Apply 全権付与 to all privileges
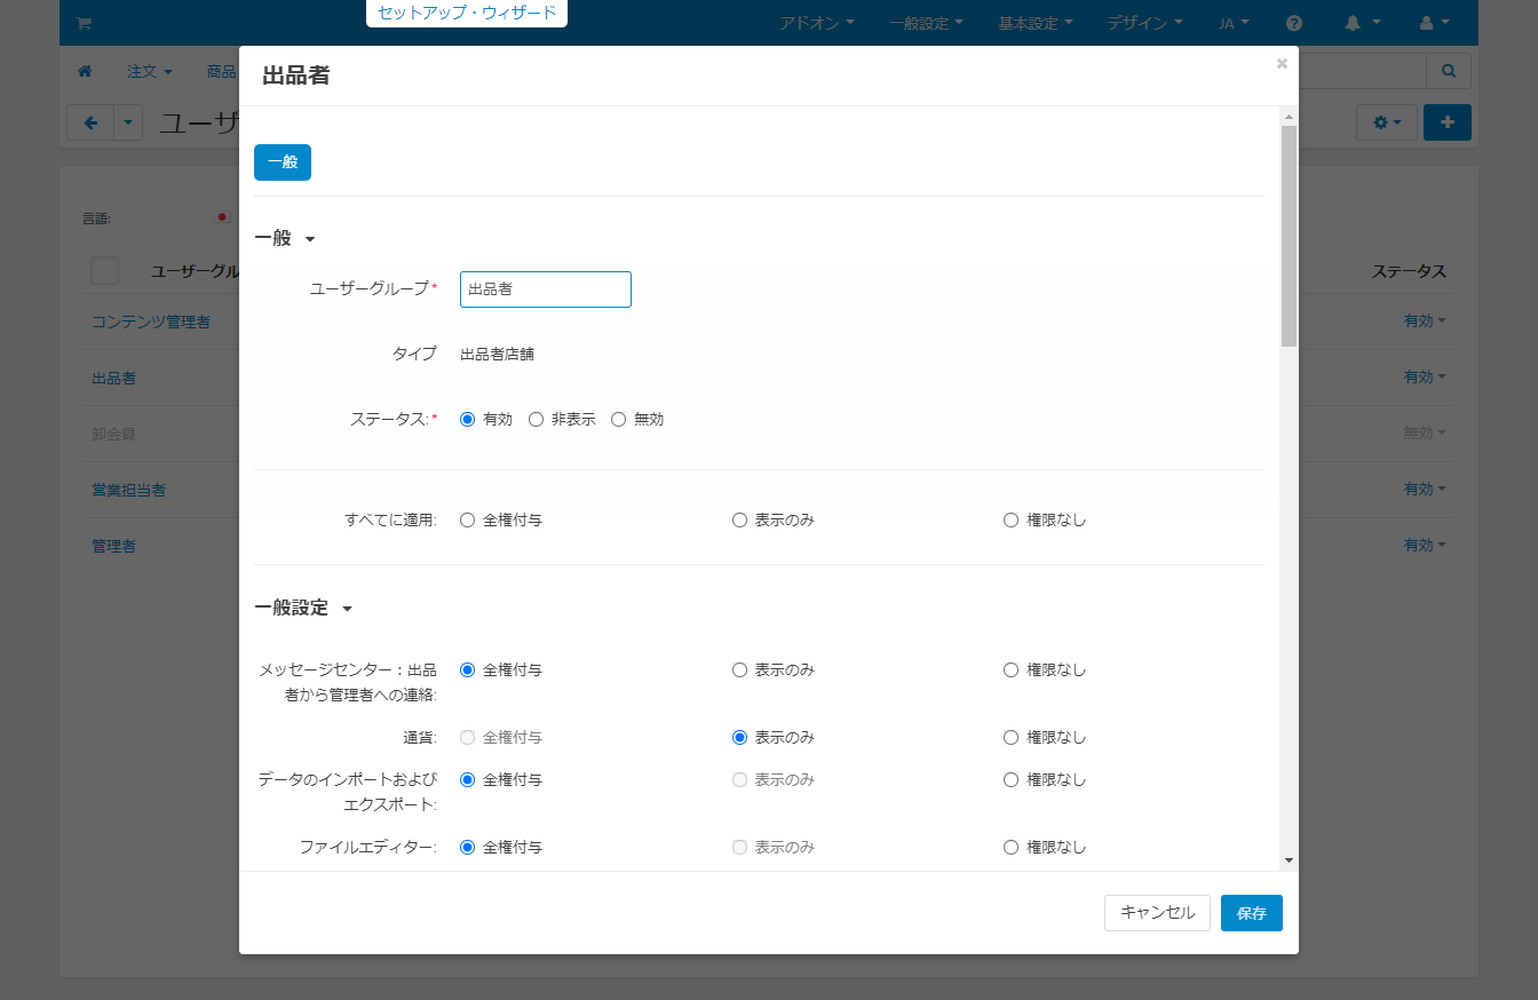 tap(467, 520)
